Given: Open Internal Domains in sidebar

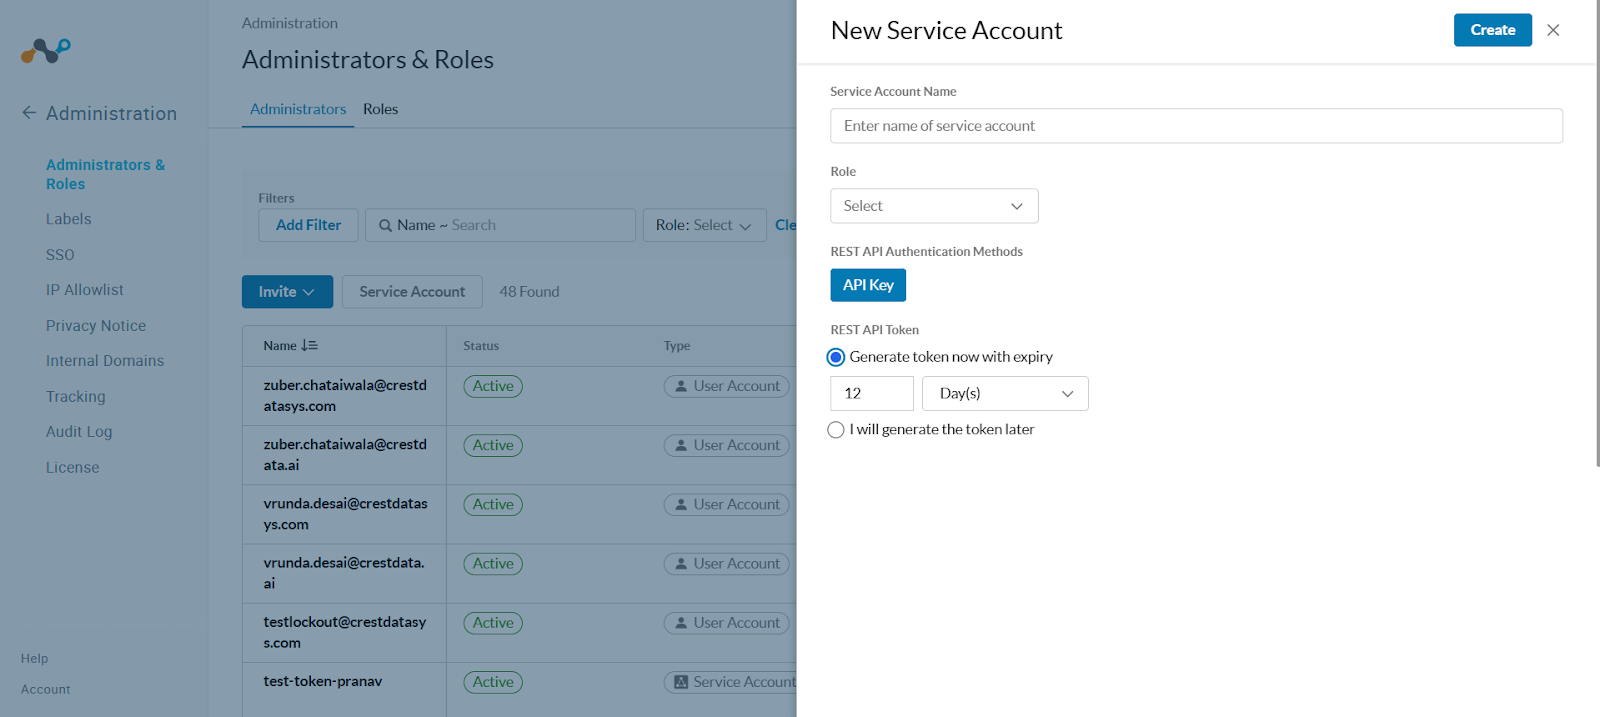Looking at the screenshot, I should pyautogui.click(x=105, y=361).
